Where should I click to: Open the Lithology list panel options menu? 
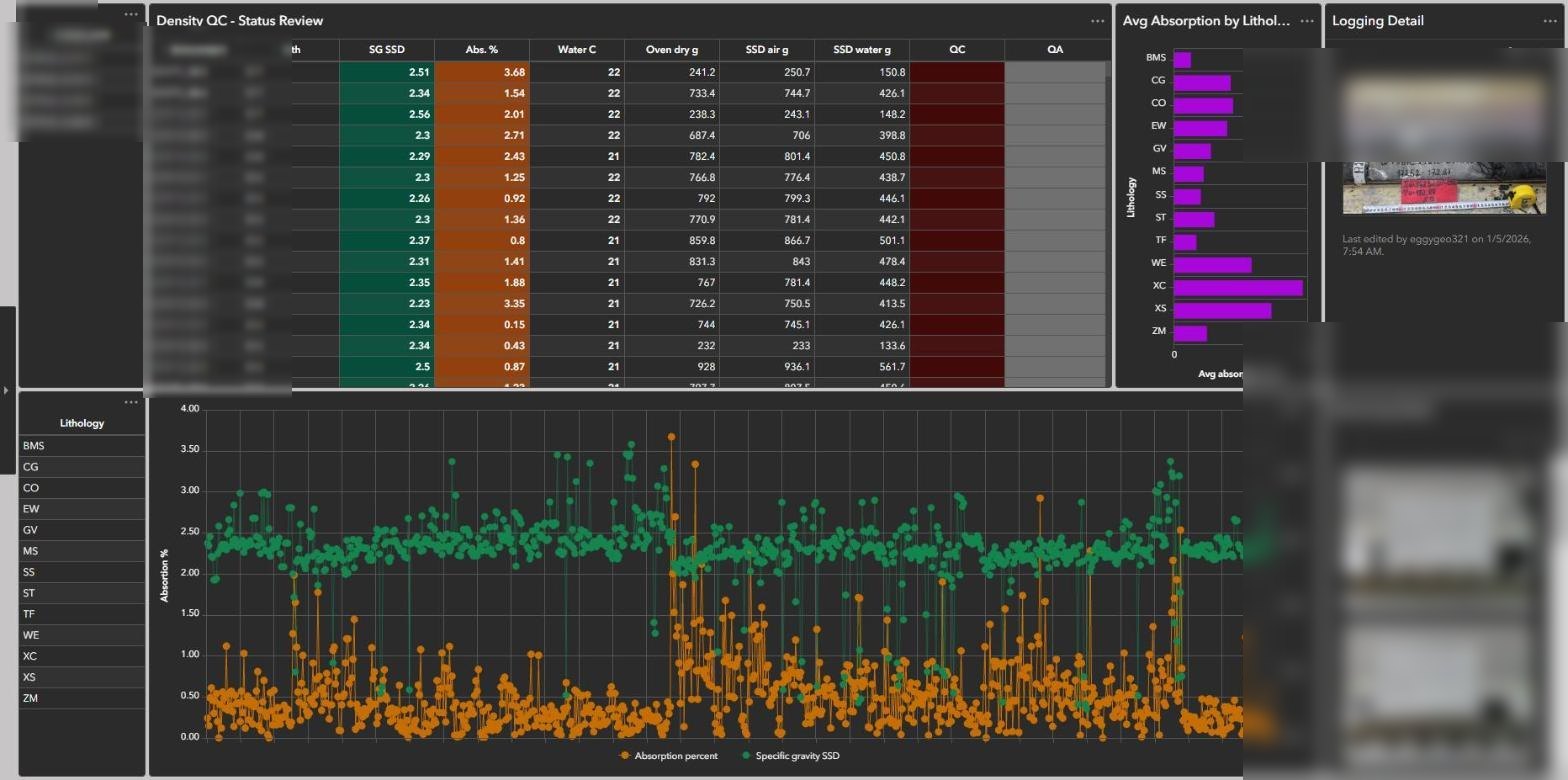pyautogui.click(x=131, y=402)
